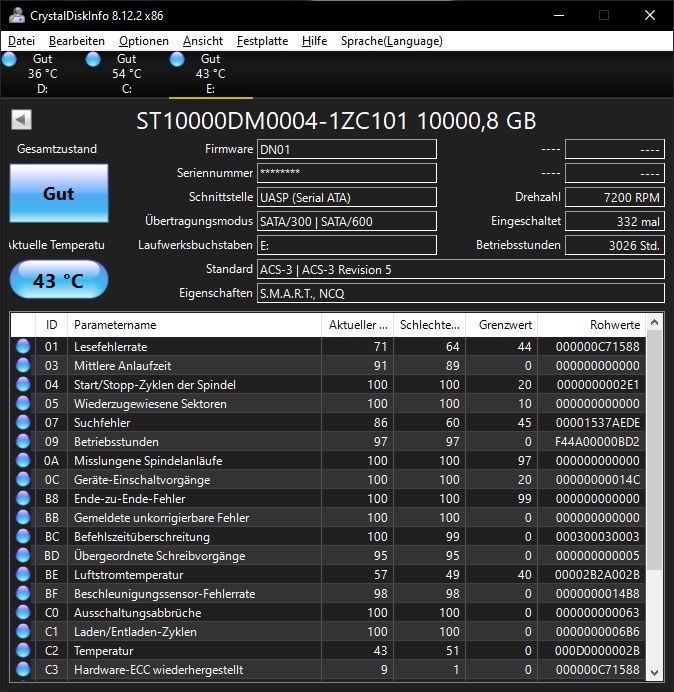Click the scrollbar down arrow in attribute list
The image size is (674, 692).
click(x=655, y=672)
